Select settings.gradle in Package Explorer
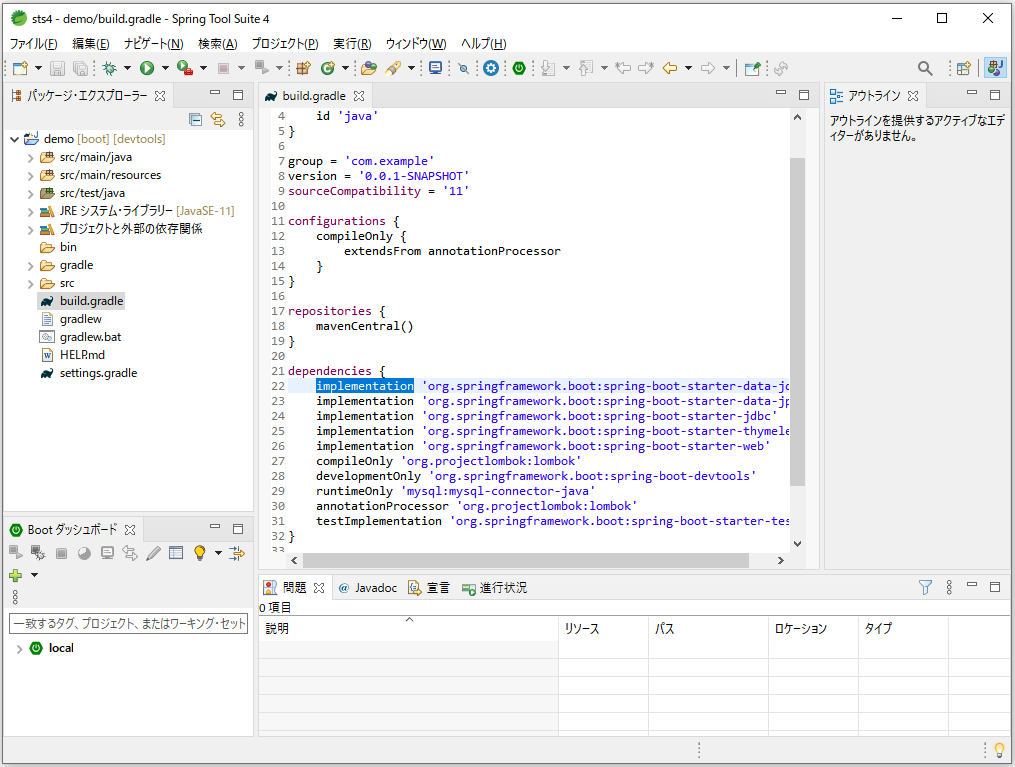Image resolution: width=1015 pixels, height=767 pixels. [98, 373]
